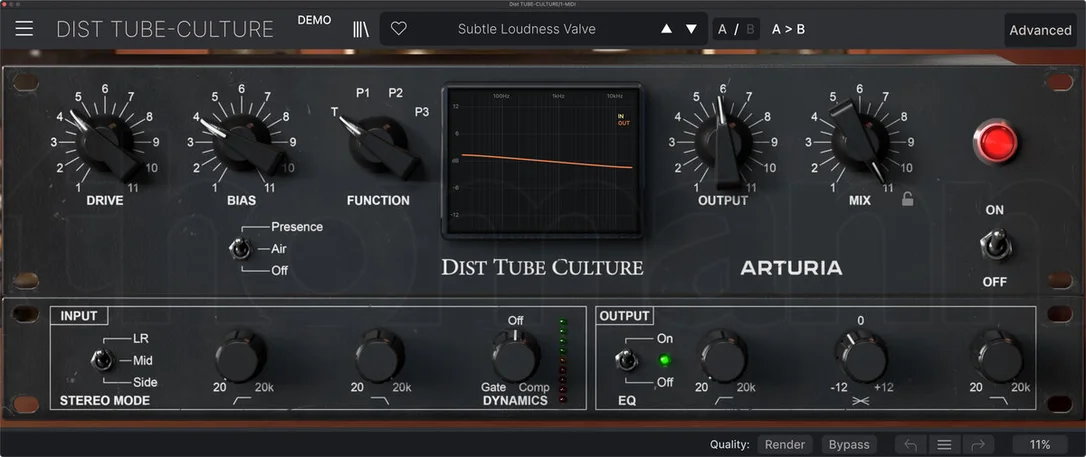Select the next preset with down arrow

[691, 29]
